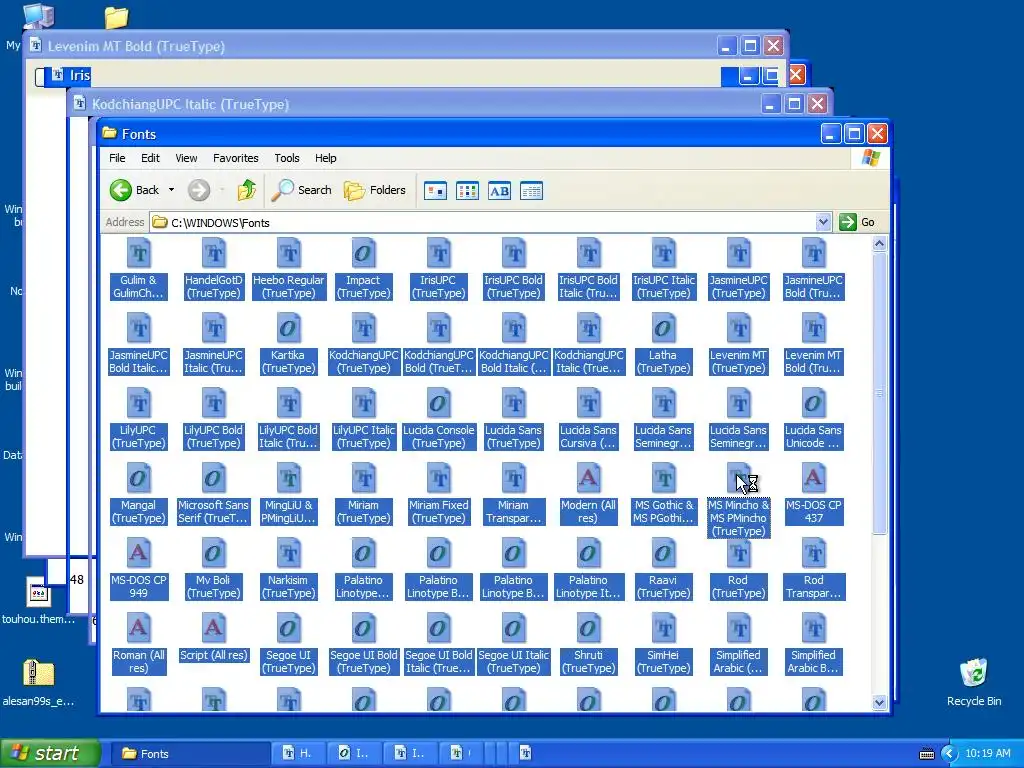Open the File menu
This screenshot has width=1024, height=768.
(117, 158)
